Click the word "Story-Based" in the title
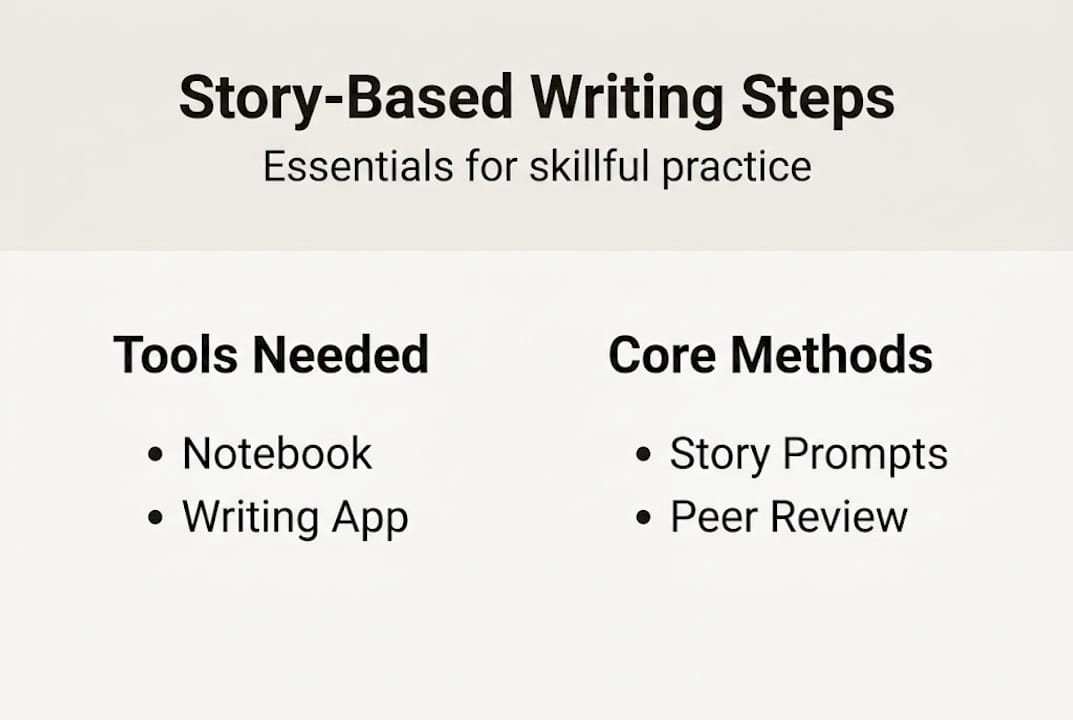Image resolution: width=1073 pixels, height=720 pixels. click(346, 99)
